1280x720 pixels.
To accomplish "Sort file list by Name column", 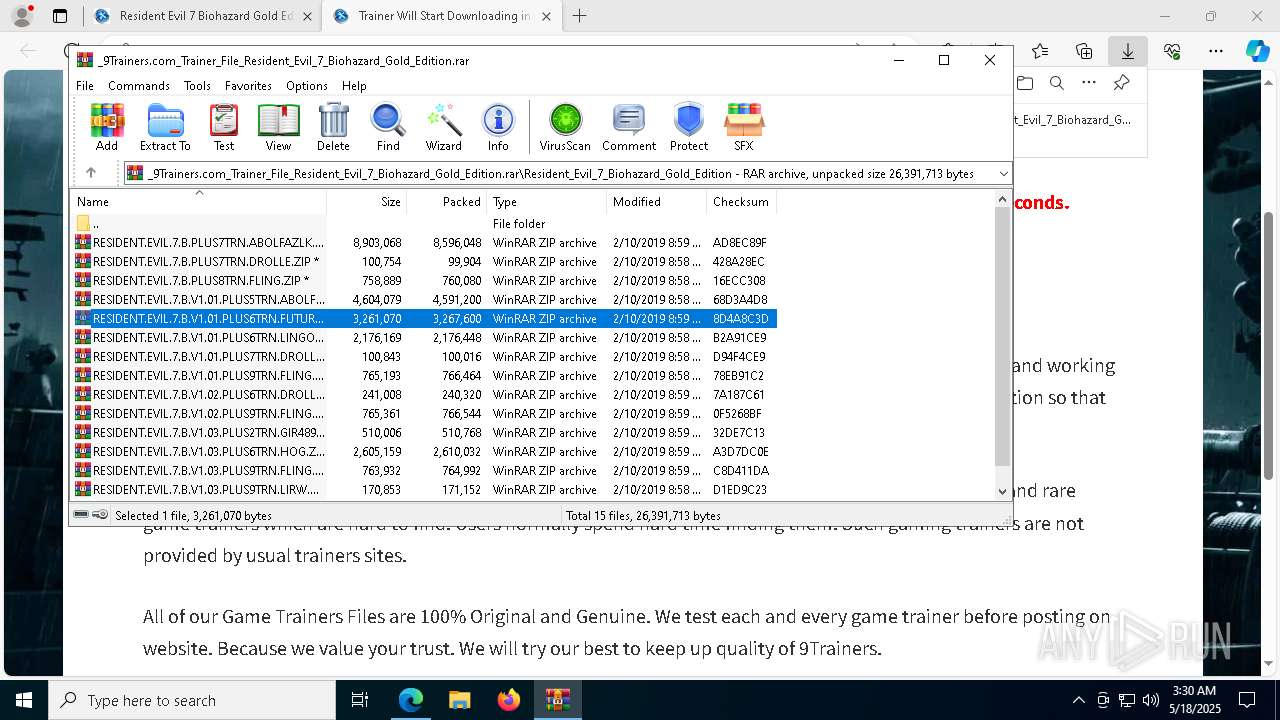I will [198, 201].
